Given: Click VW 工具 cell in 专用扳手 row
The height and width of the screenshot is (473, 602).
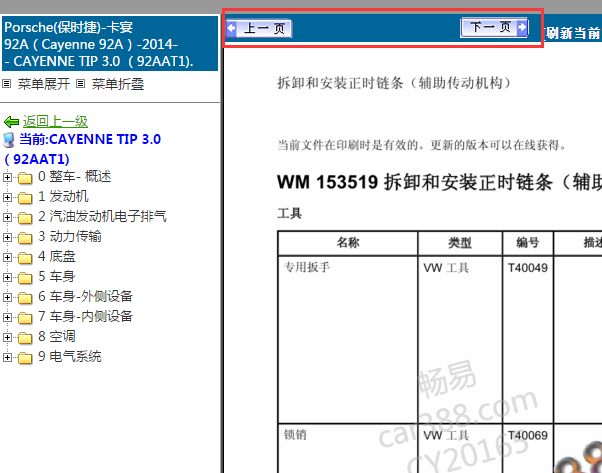Looking at the screenshot, I should pyautogui.click(x=460, y=340).
